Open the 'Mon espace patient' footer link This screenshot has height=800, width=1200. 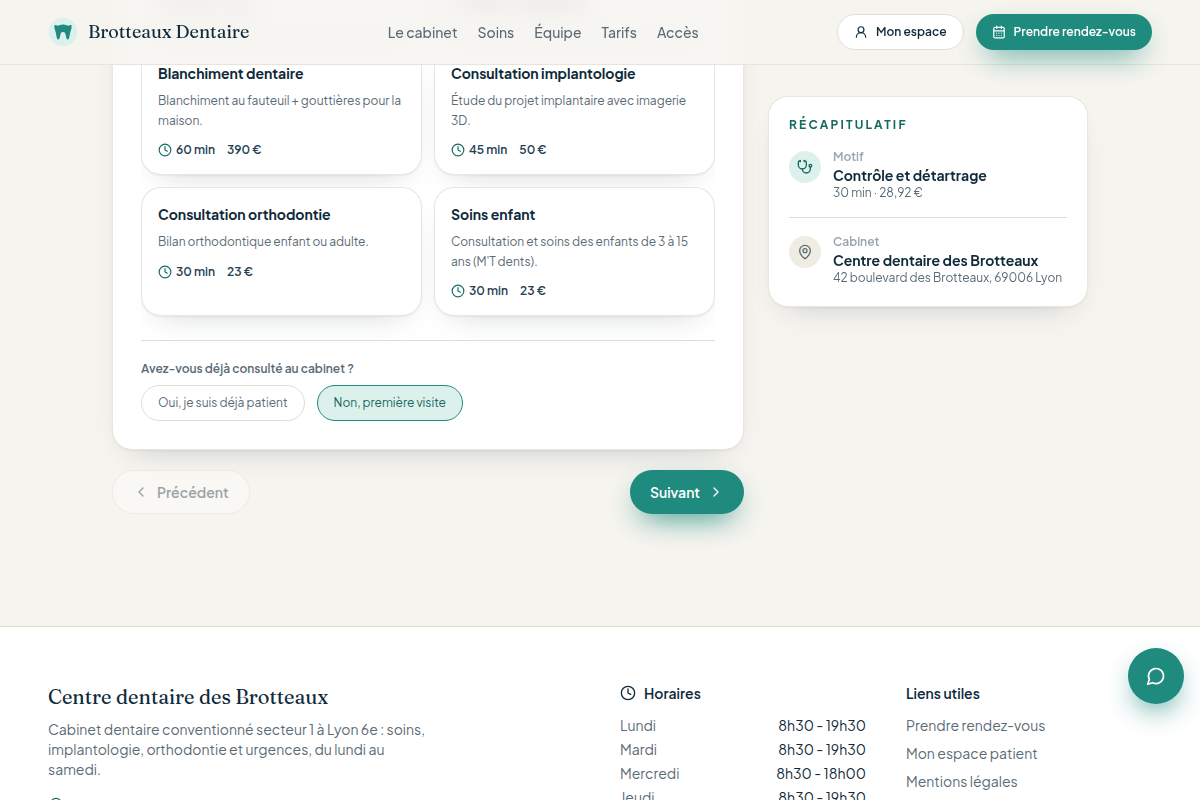click(972, 754)
